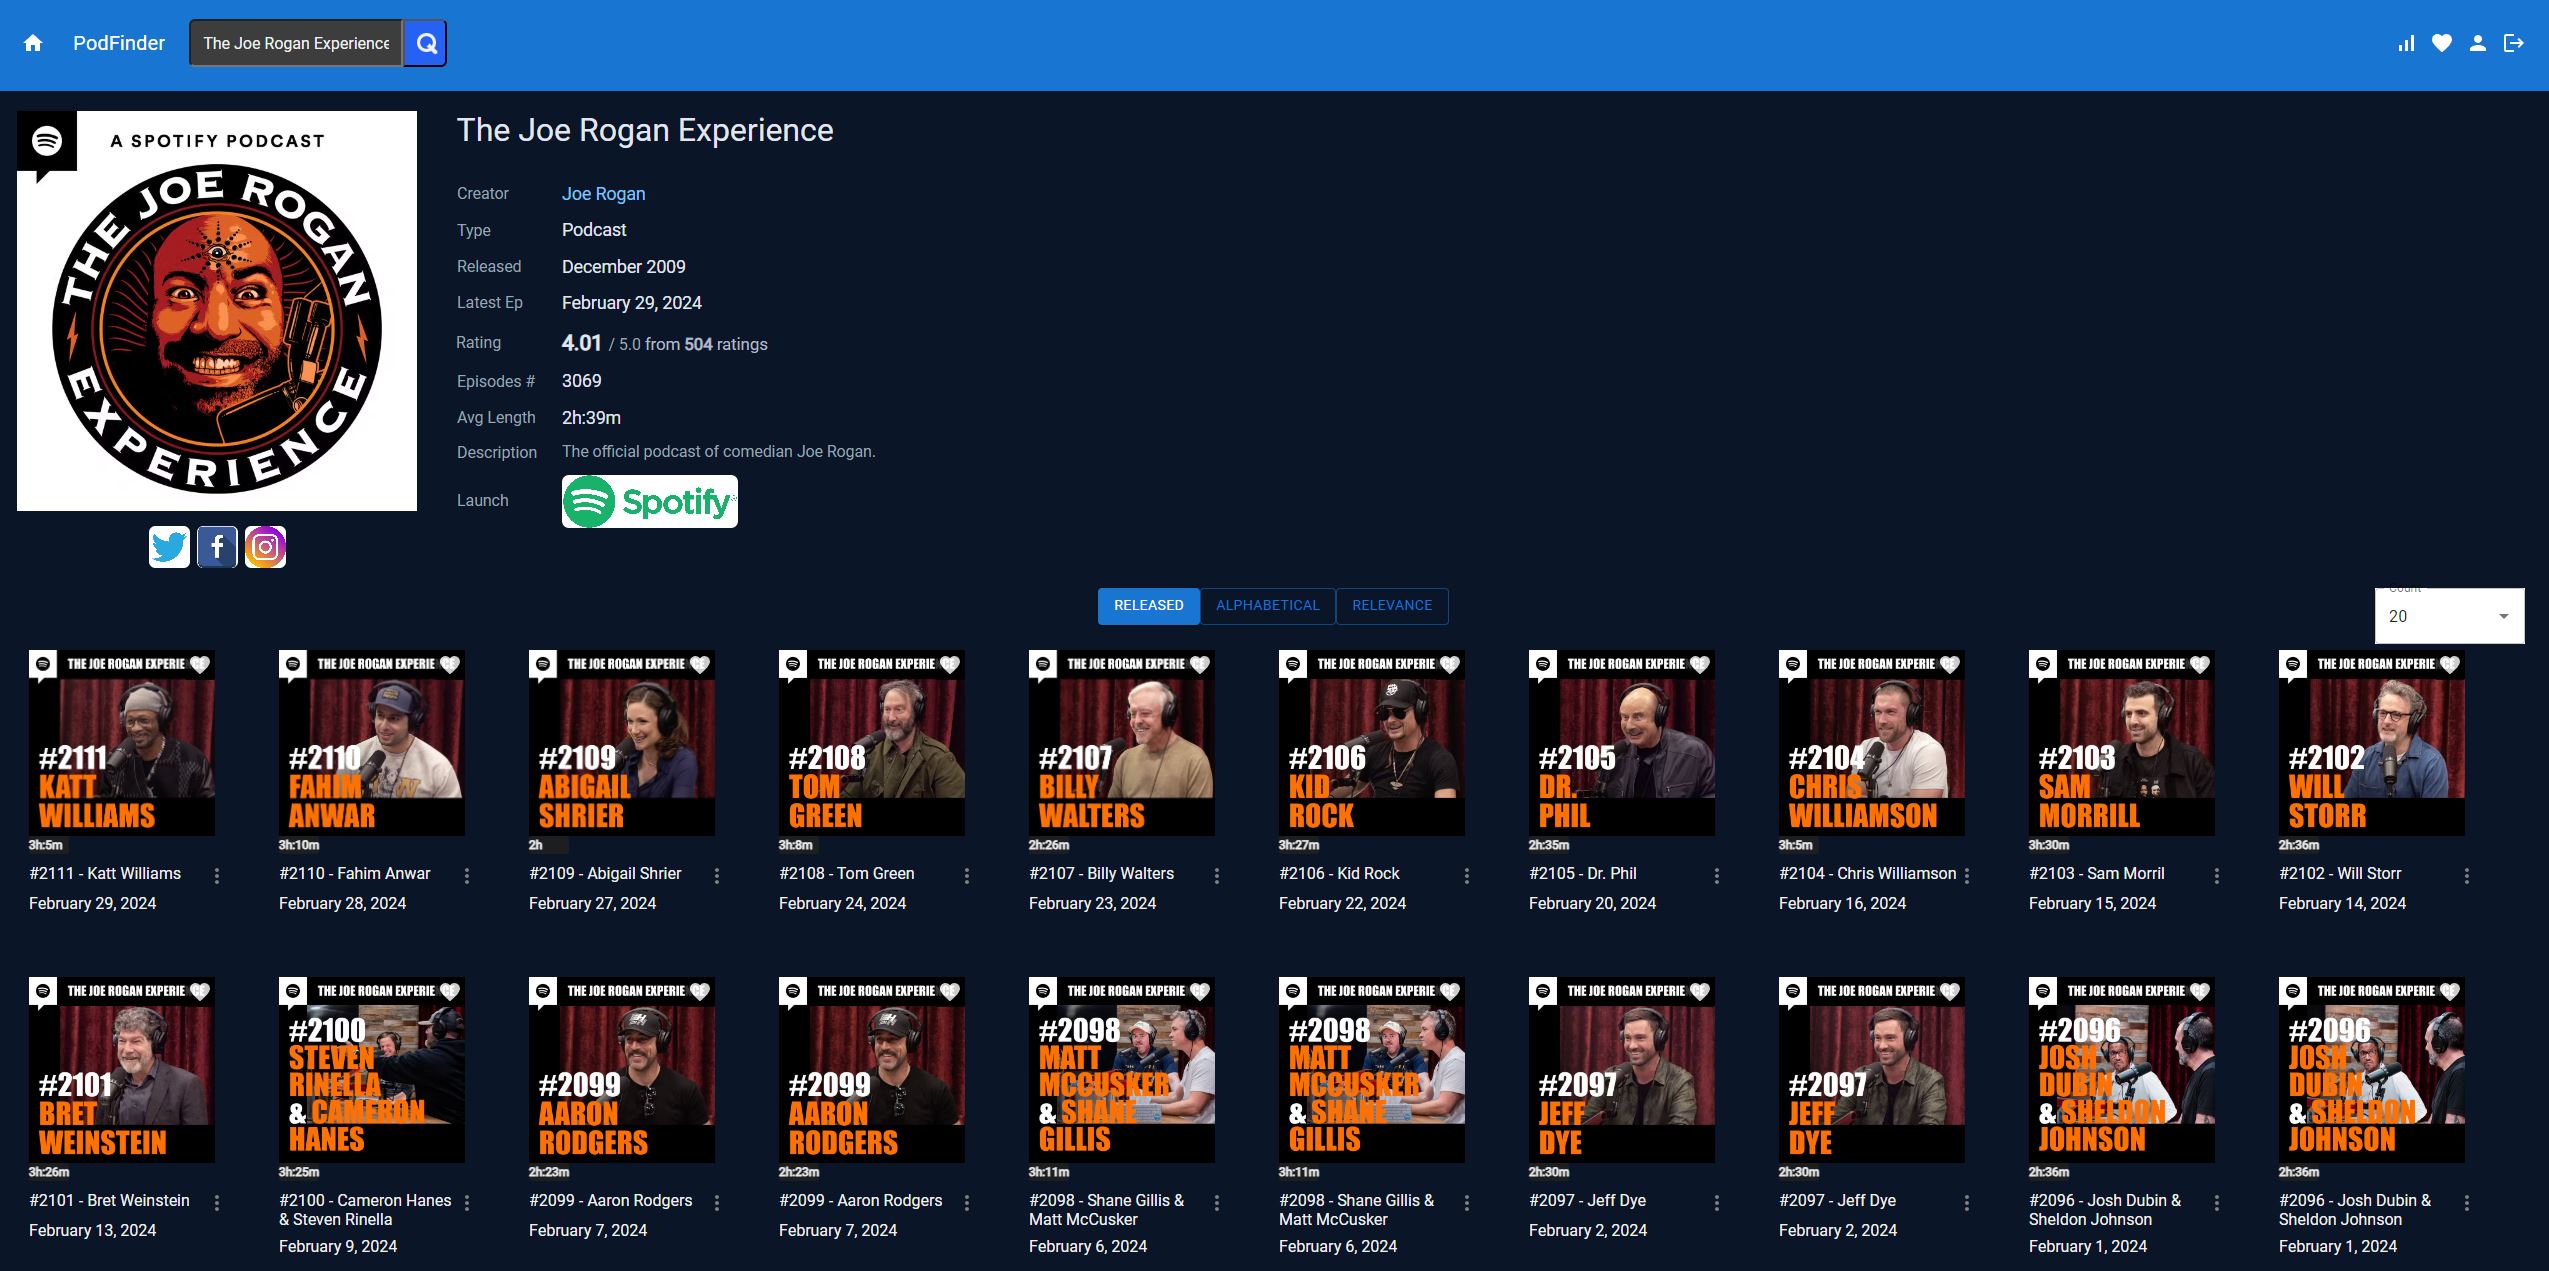2549x1271 pixels.
Task: Launch the podcast on Spotify
Action: [649, 501]
